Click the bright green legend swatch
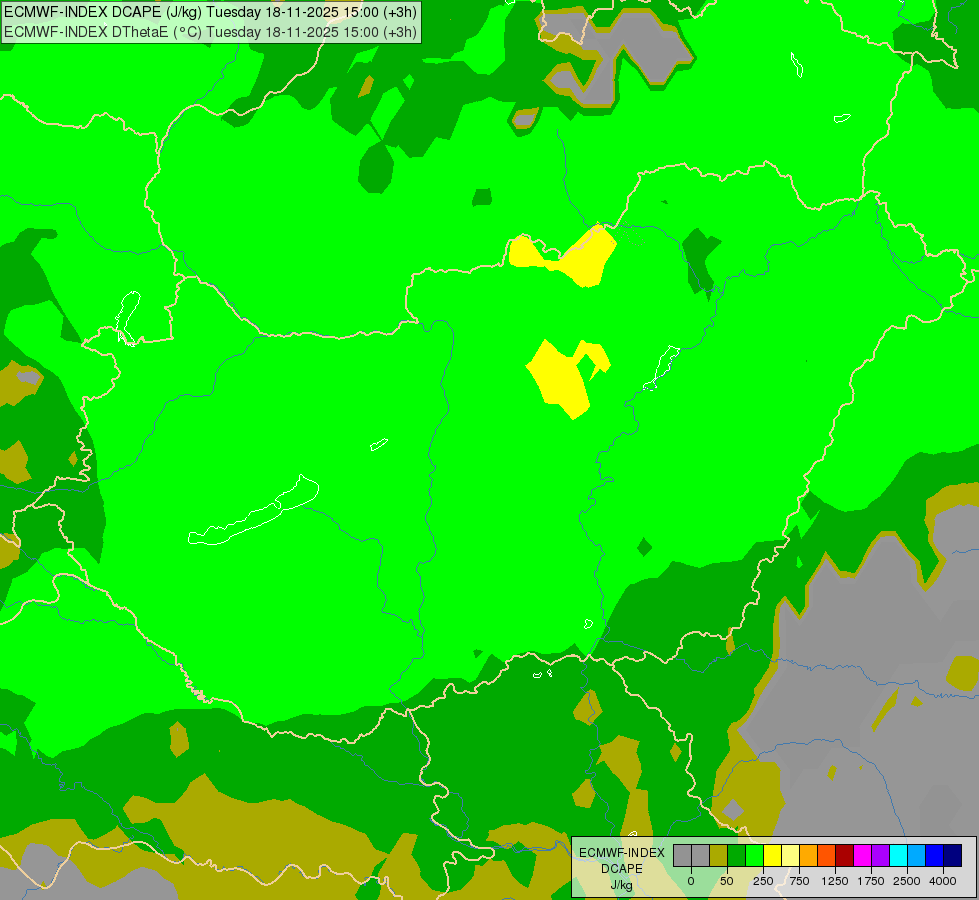Viewport: 979px width, 900px height. point(754,856)
